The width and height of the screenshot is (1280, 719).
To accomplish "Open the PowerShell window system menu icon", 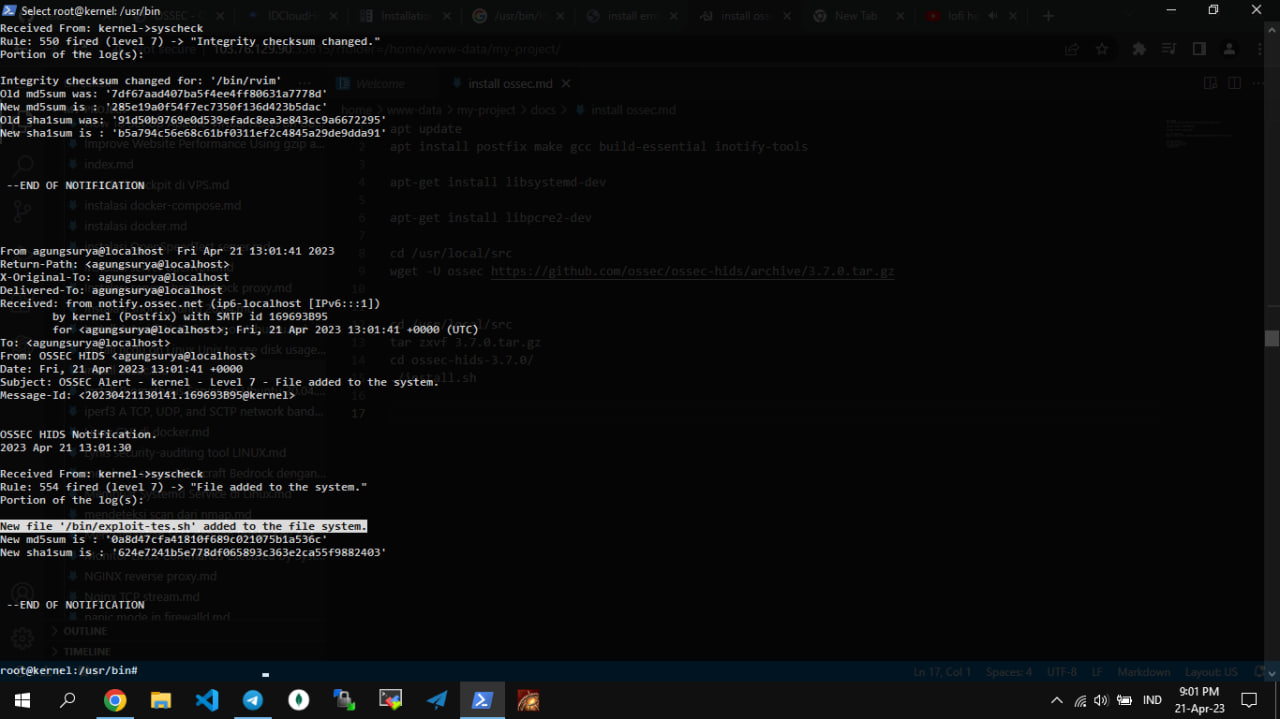I will coord(9,10).
